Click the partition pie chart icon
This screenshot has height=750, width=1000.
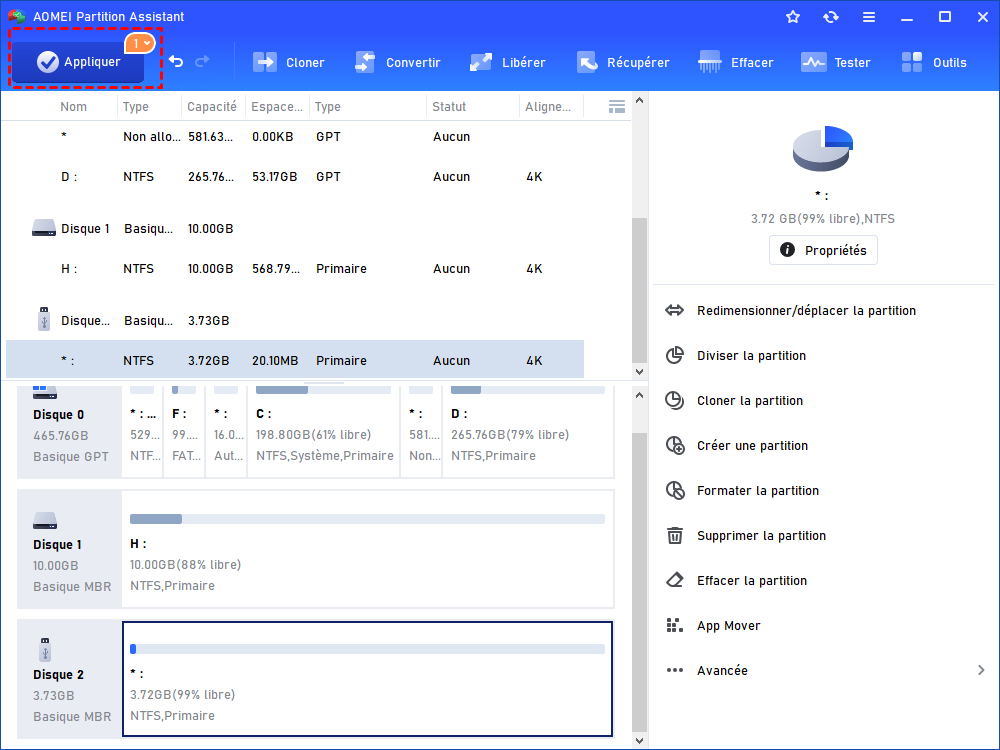click(823, 149)
